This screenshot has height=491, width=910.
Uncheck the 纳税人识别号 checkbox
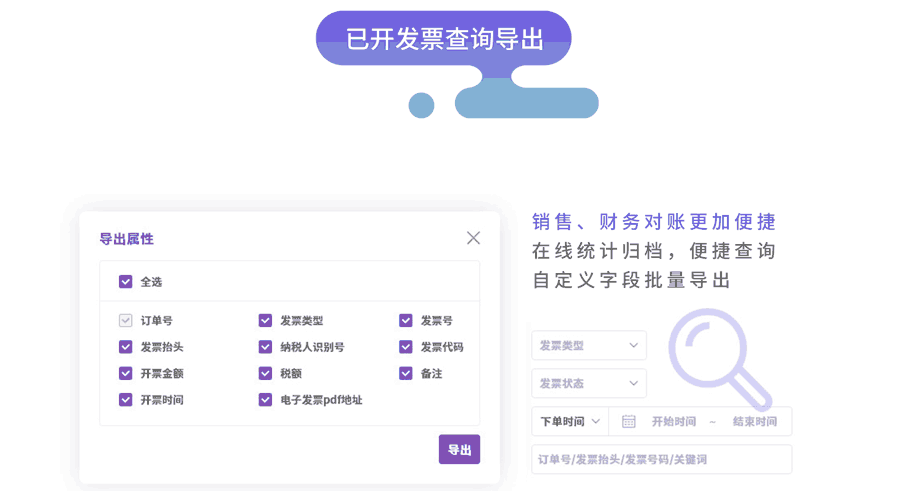click(x=265, y=347)
